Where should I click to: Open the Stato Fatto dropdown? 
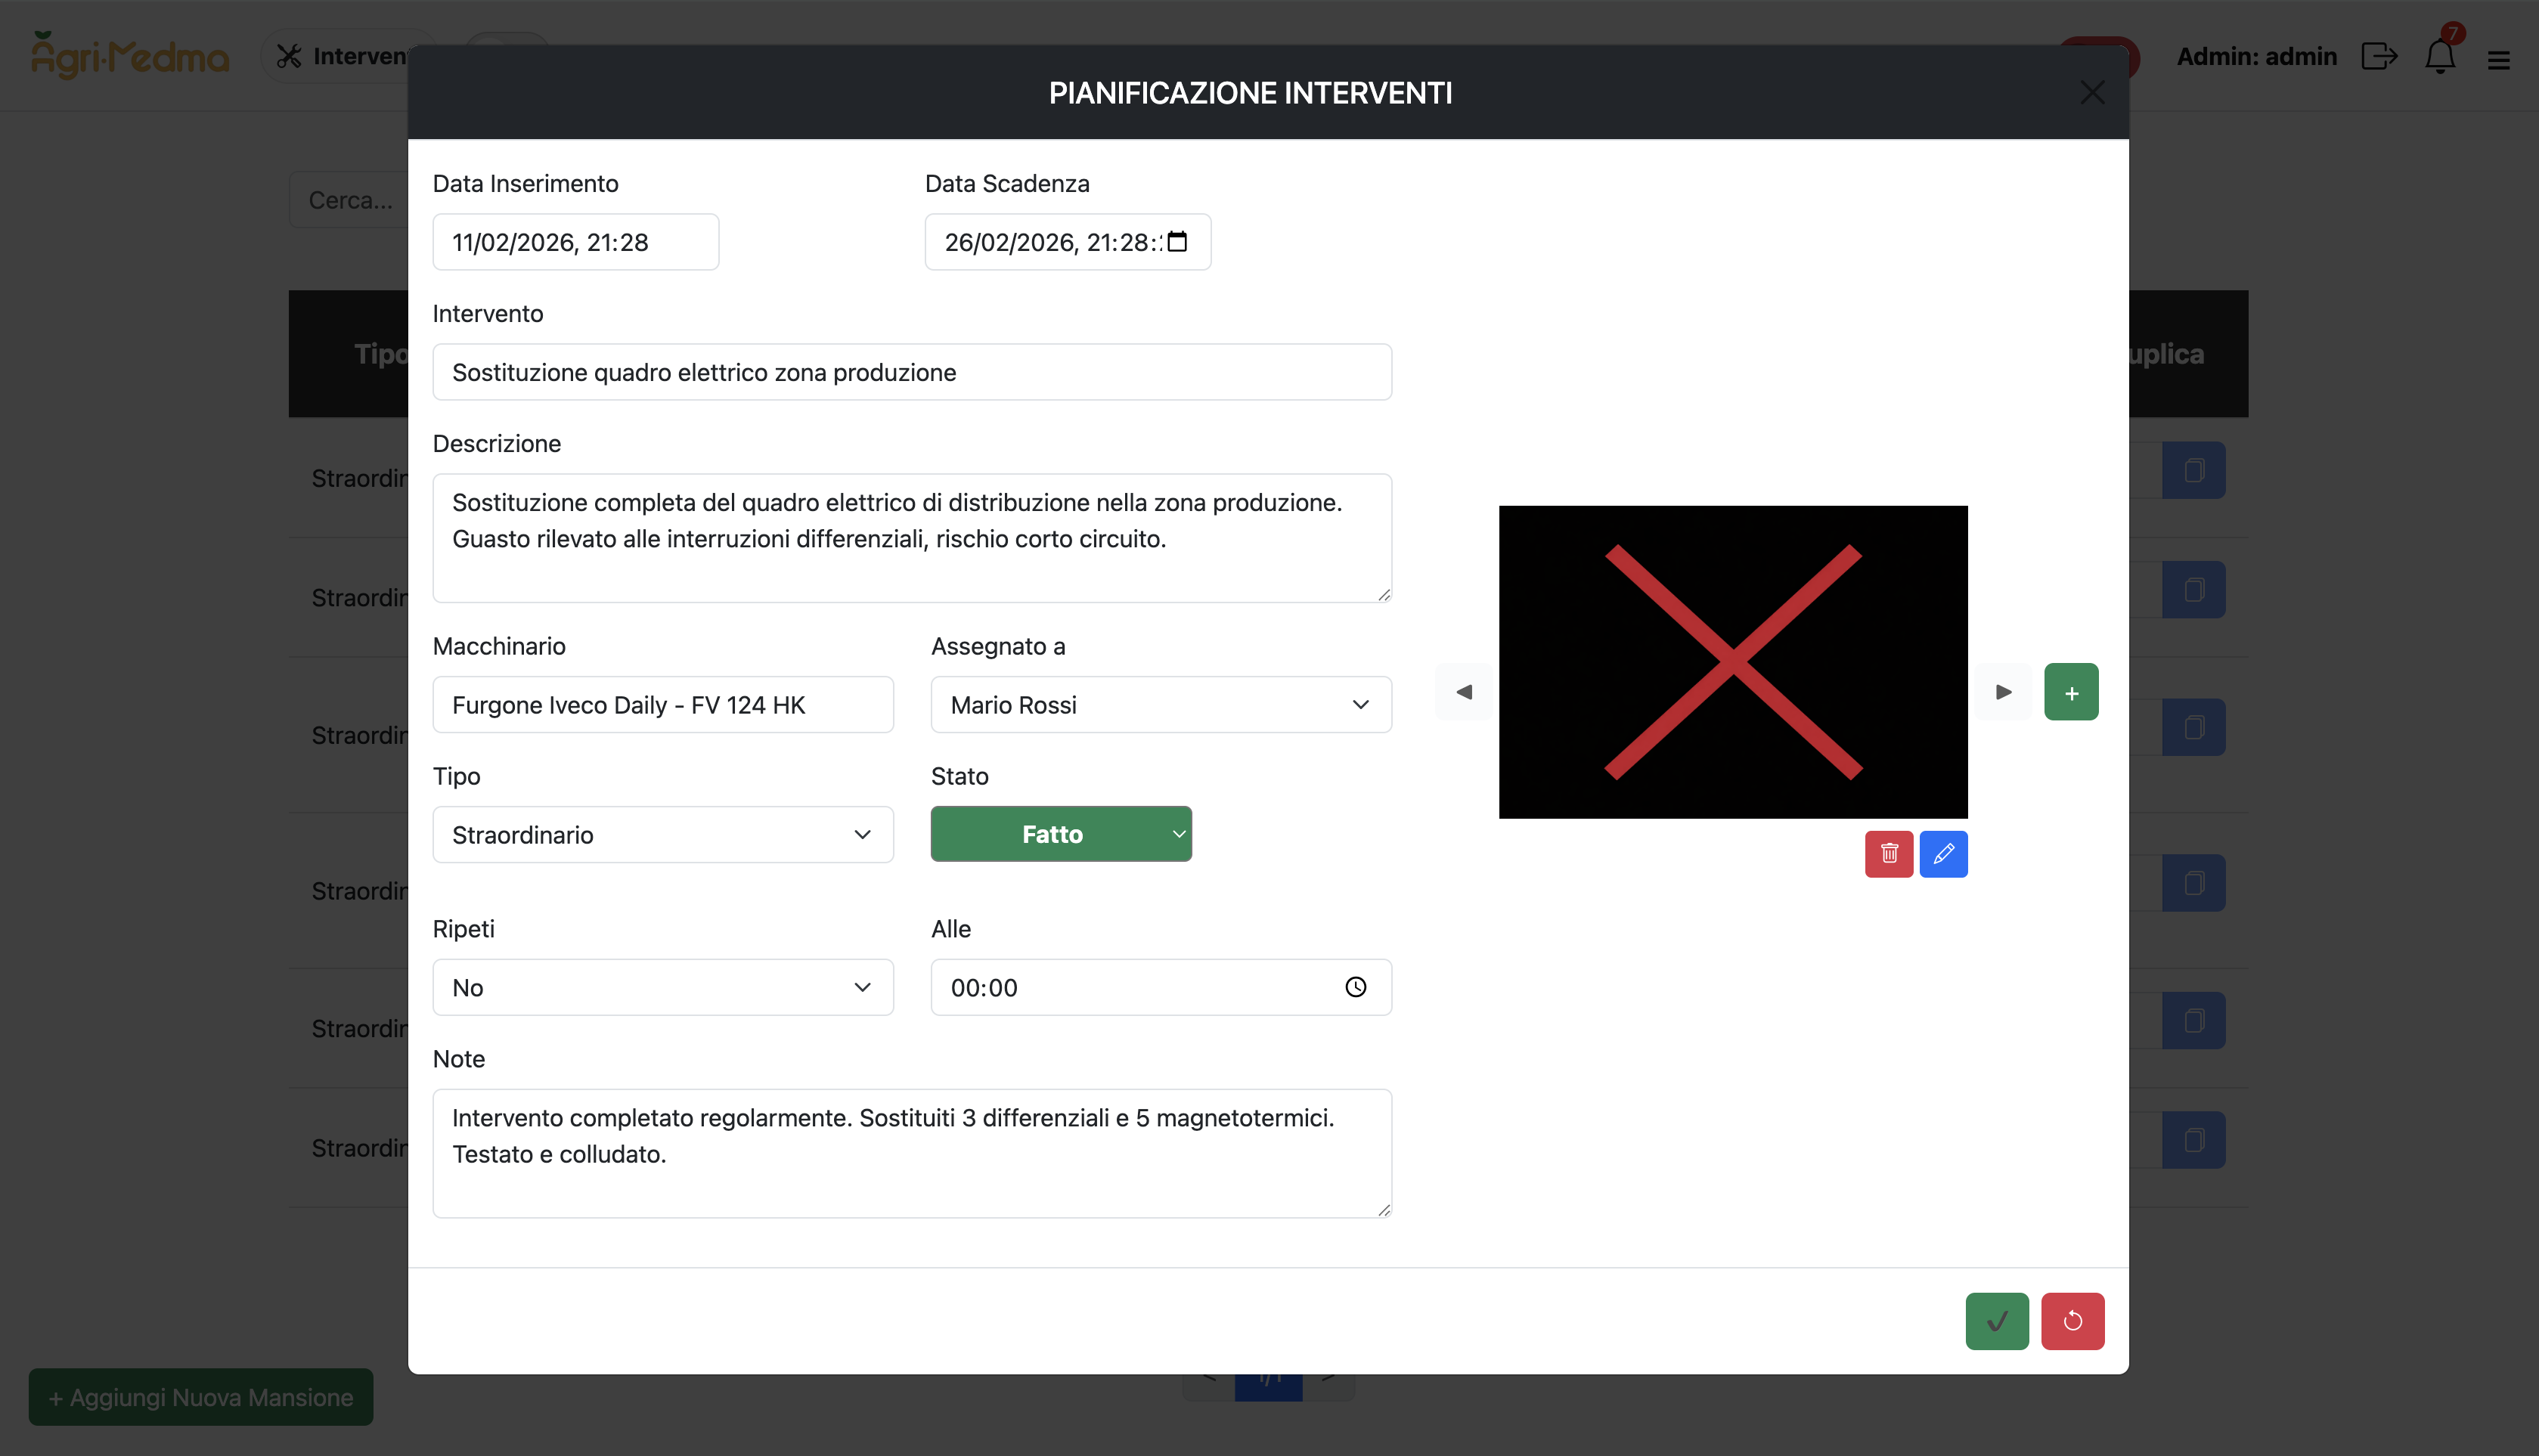coord(1061,834)
